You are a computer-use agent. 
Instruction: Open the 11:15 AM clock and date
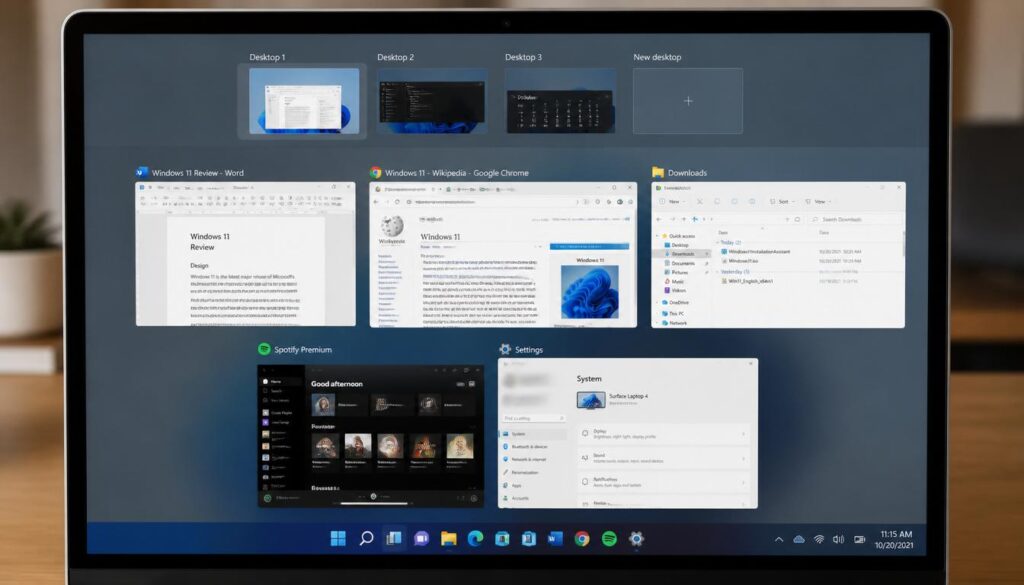click(x=896, y=539)
